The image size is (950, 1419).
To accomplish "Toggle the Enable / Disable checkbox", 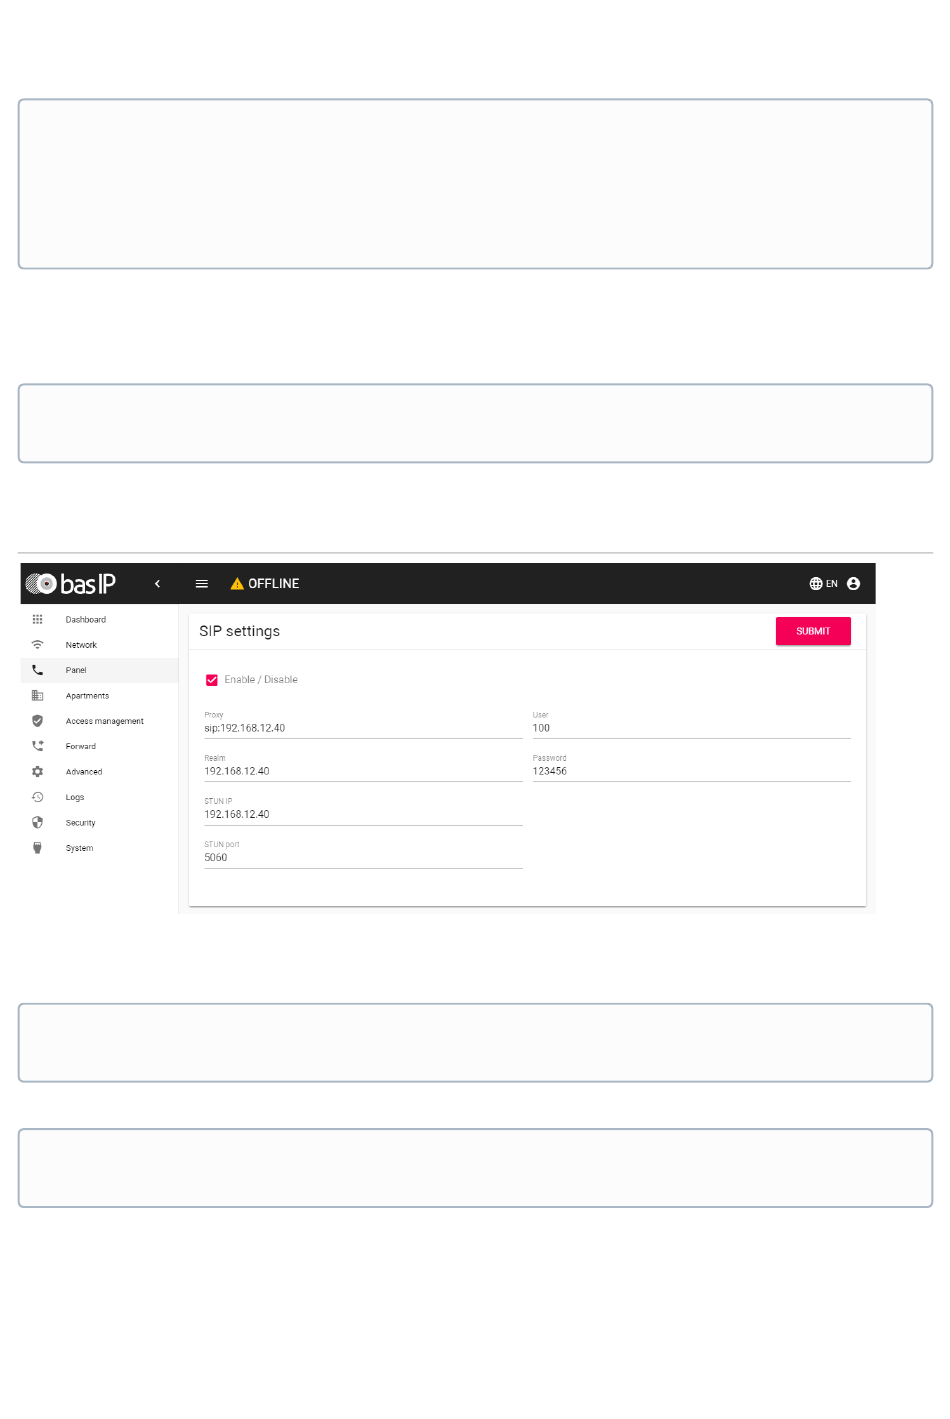I will point(212,680).
